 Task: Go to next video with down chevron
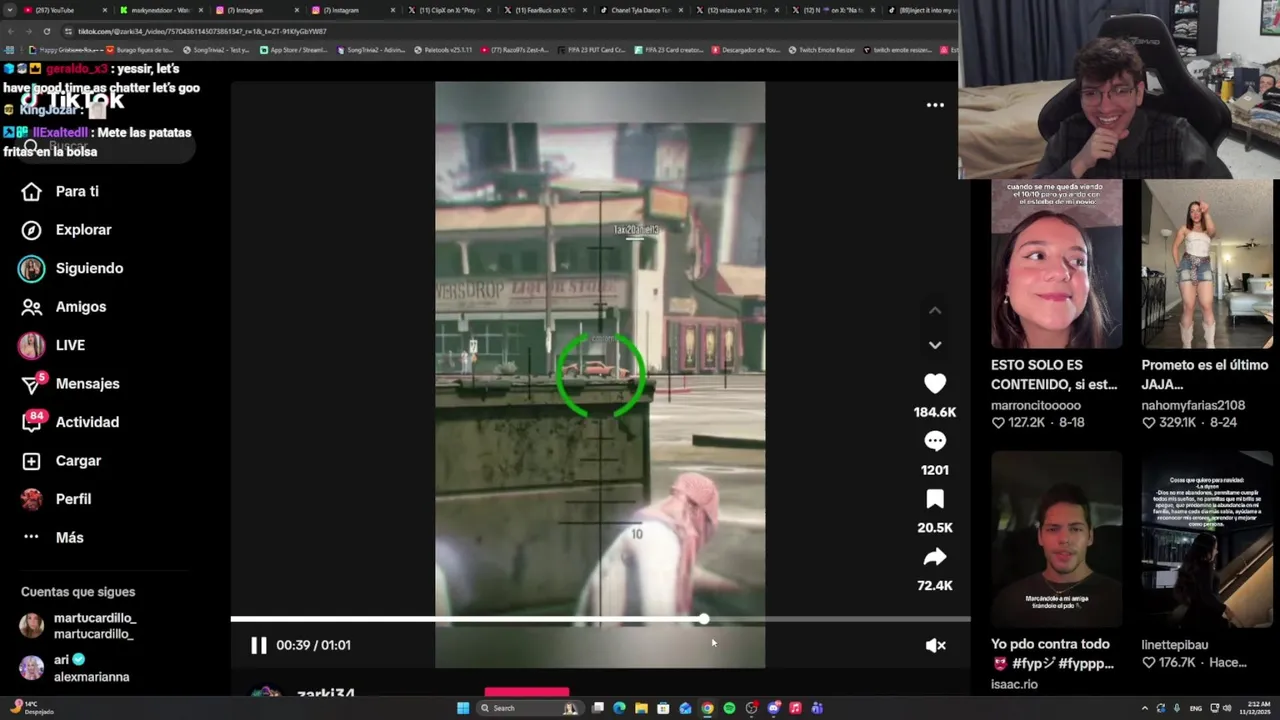[x=935, y=345]
